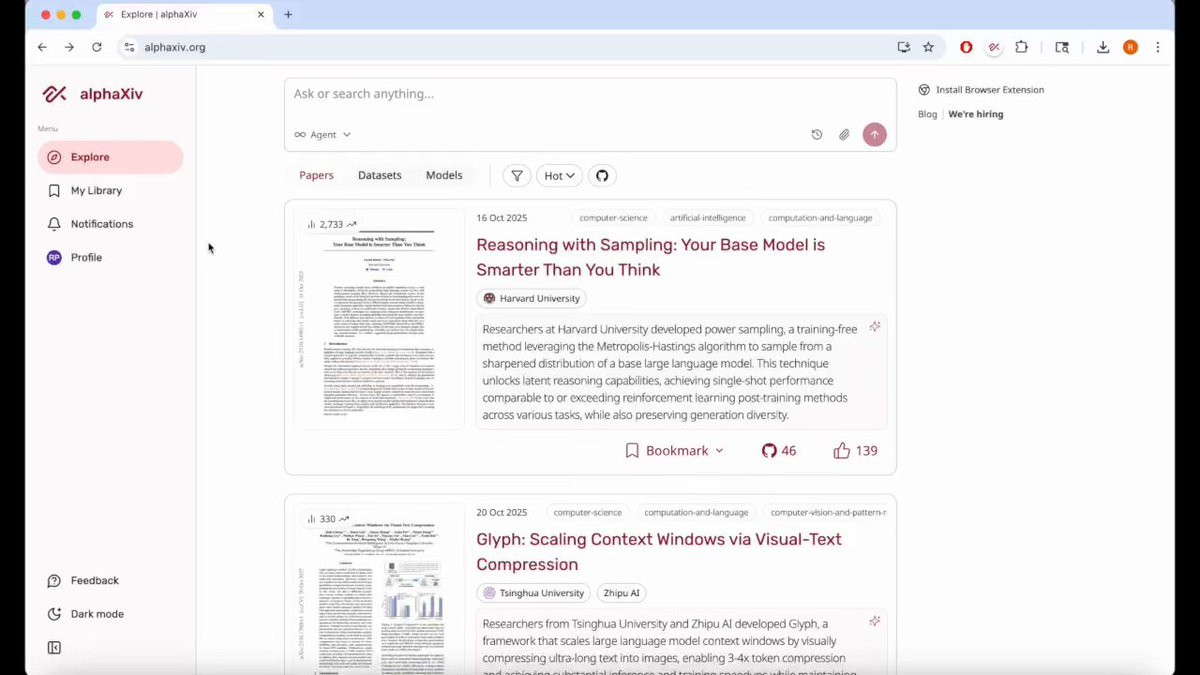The image size is (1200, 675).
Task: Open the filter funnel icon
Action: pyautogui.click(x=516, y=176)
